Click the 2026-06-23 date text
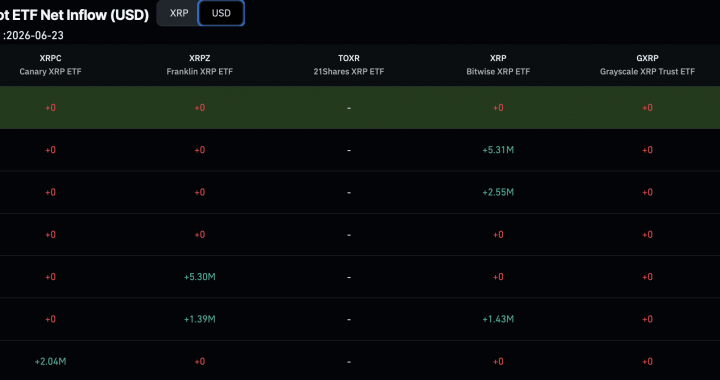 point(35,35)
